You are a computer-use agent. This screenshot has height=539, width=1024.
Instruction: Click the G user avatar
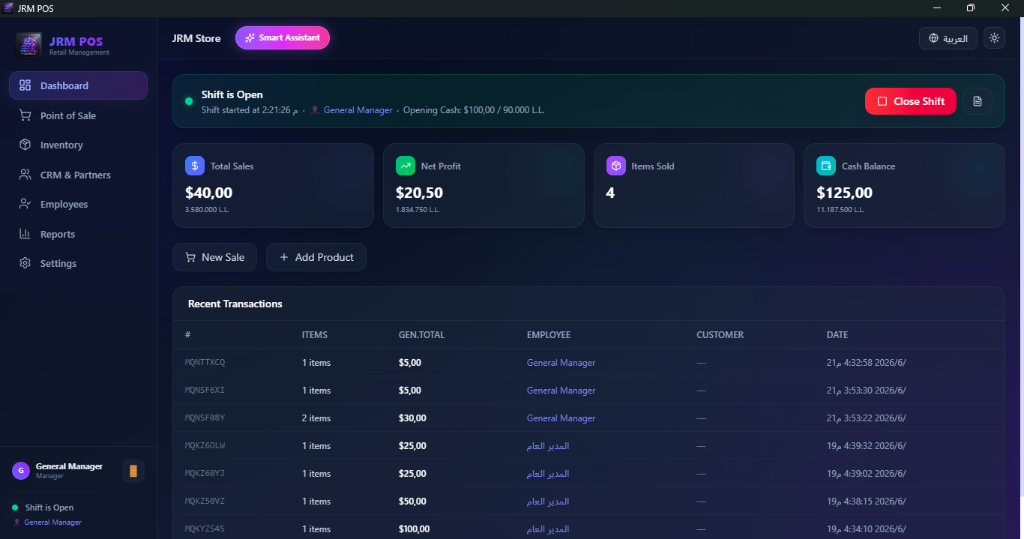(x=21, y=470)
